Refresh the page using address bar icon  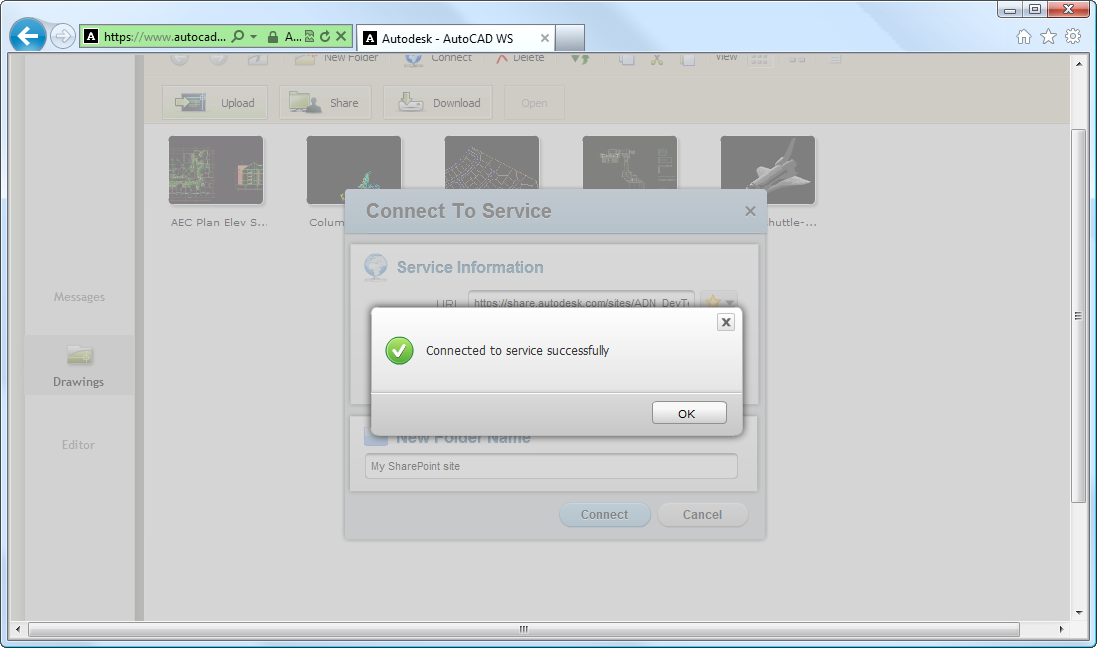(325, 37)
